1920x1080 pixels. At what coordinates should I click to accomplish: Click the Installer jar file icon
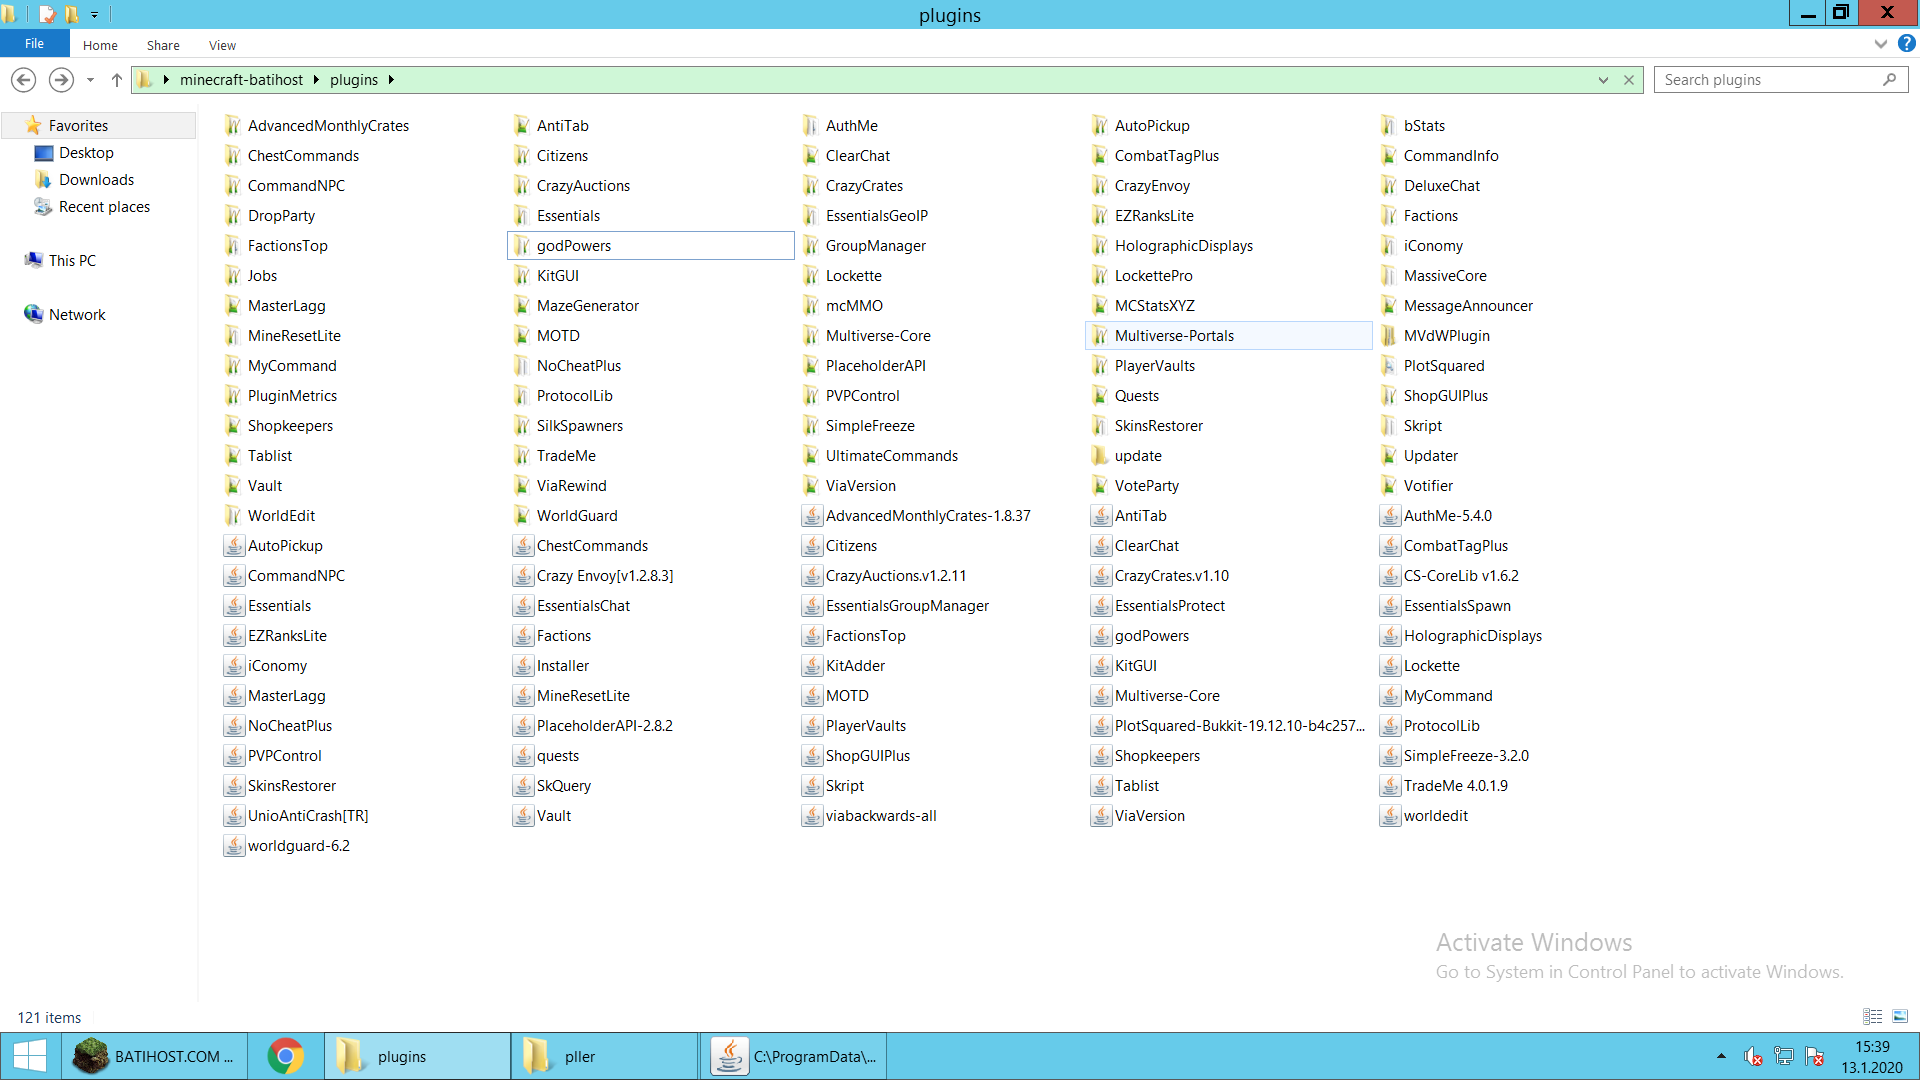point(522,666)
